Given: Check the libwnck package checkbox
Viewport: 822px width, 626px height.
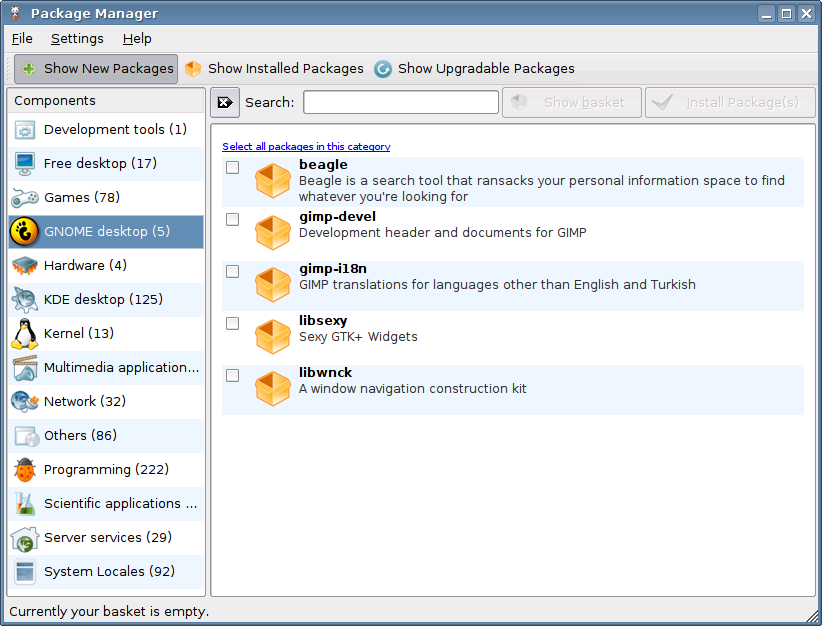Looking at the screenshot, I should pyautogui.click(x=232, y=375).
